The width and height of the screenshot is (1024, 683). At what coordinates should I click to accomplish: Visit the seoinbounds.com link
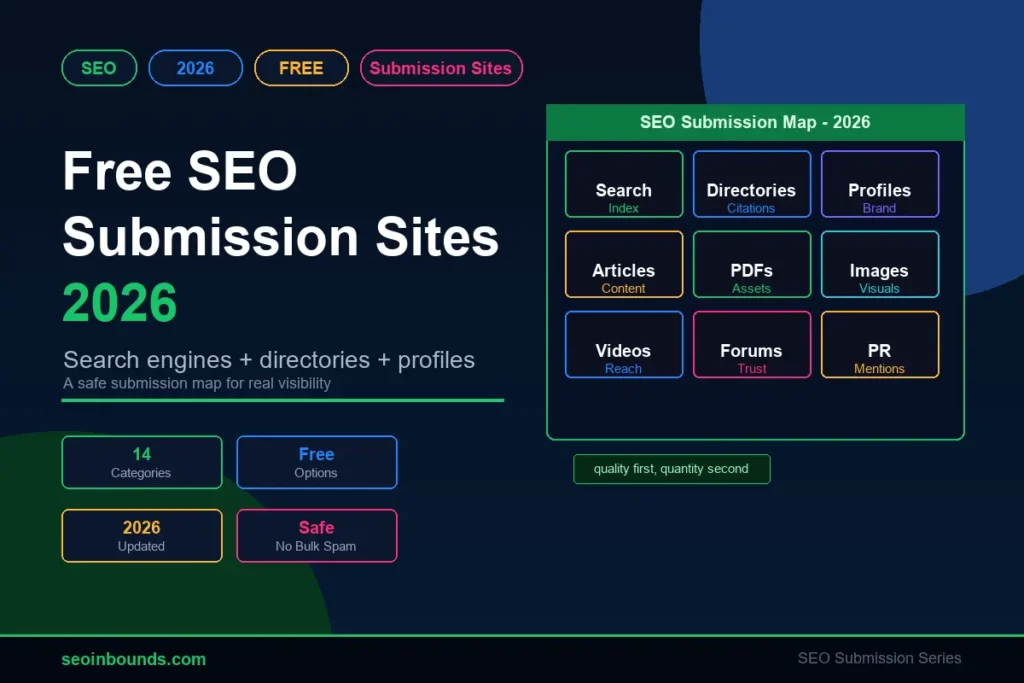134,659
